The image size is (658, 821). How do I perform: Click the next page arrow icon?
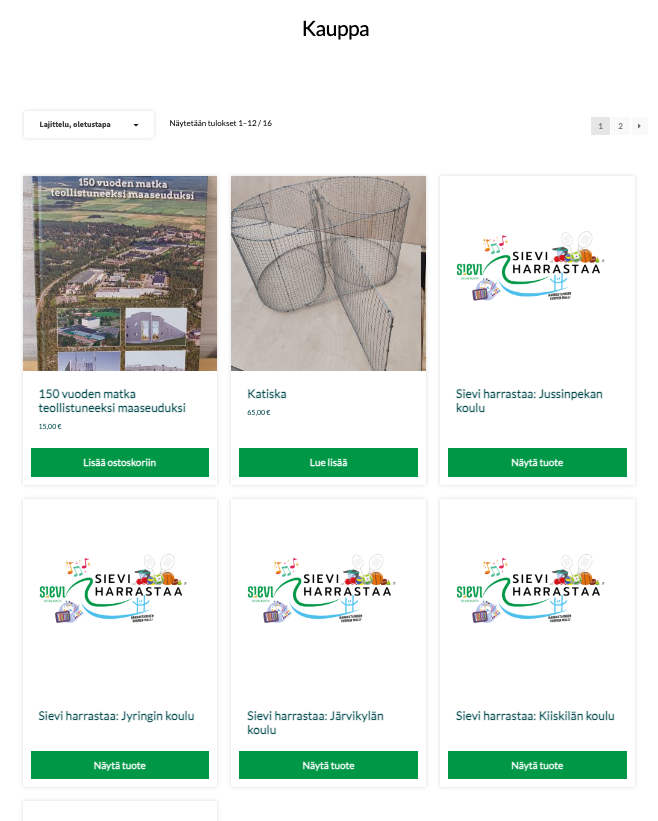pos(639,126)
